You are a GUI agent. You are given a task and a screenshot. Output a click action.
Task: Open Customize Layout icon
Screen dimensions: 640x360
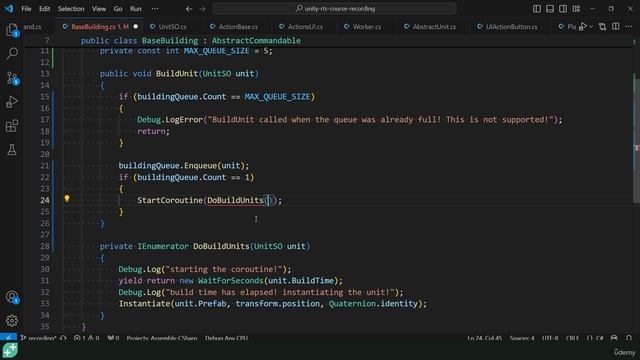coord(576,9)
